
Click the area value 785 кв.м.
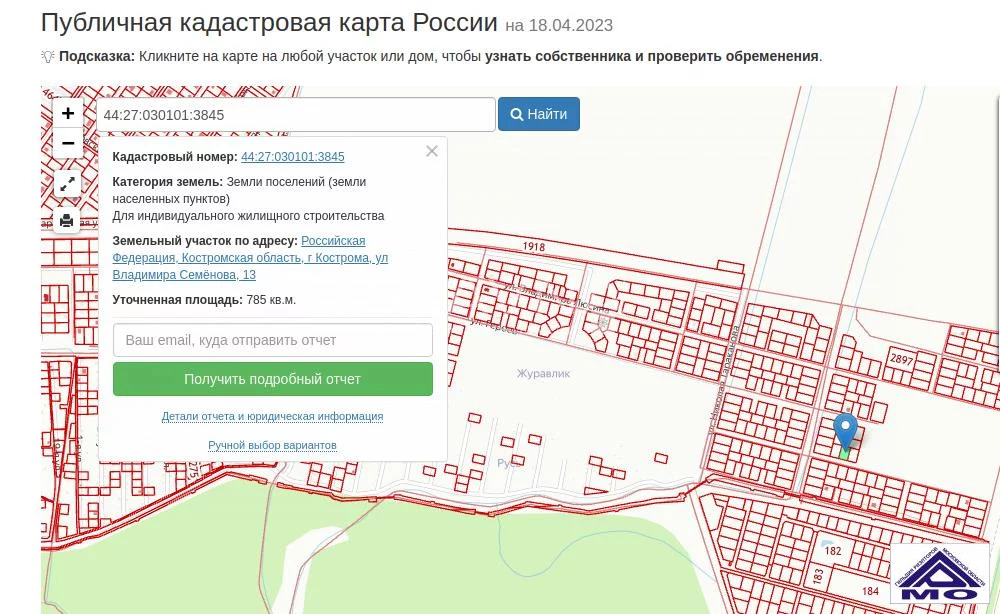(x=271, y=300)
